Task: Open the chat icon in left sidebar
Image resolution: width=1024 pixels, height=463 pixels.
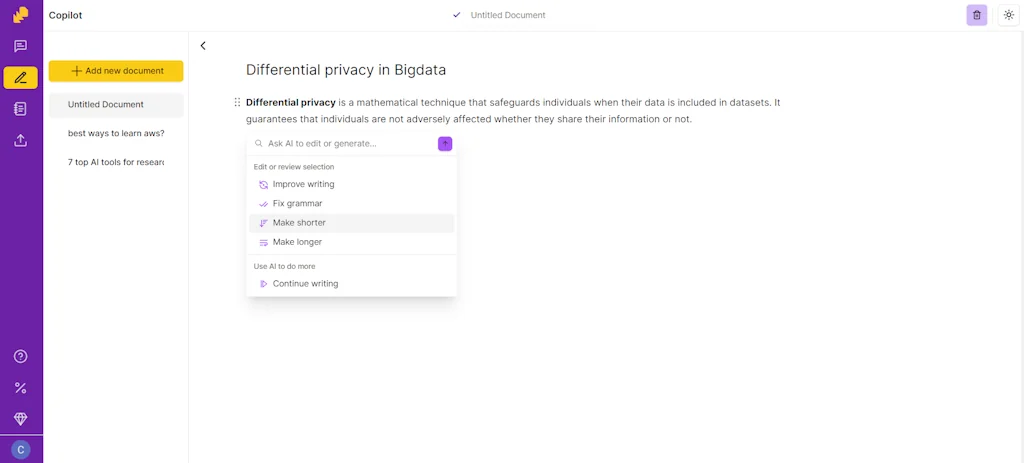Action: point(20,46)
